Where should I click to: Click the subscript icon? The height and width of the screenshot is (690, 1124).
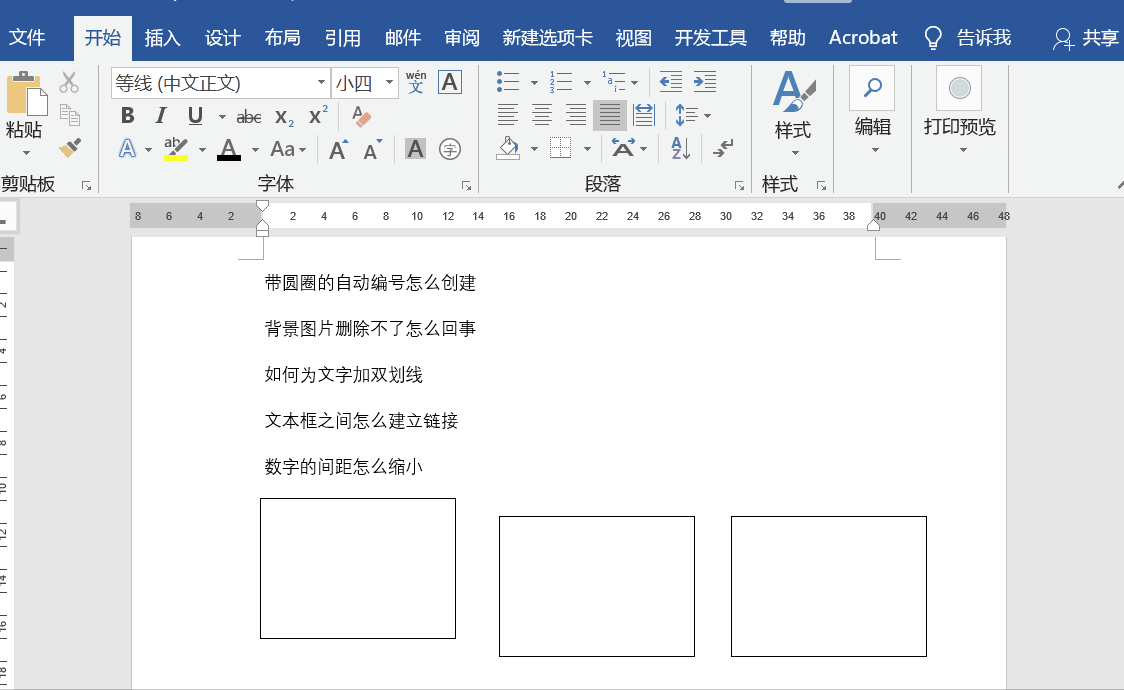(283, 115)
